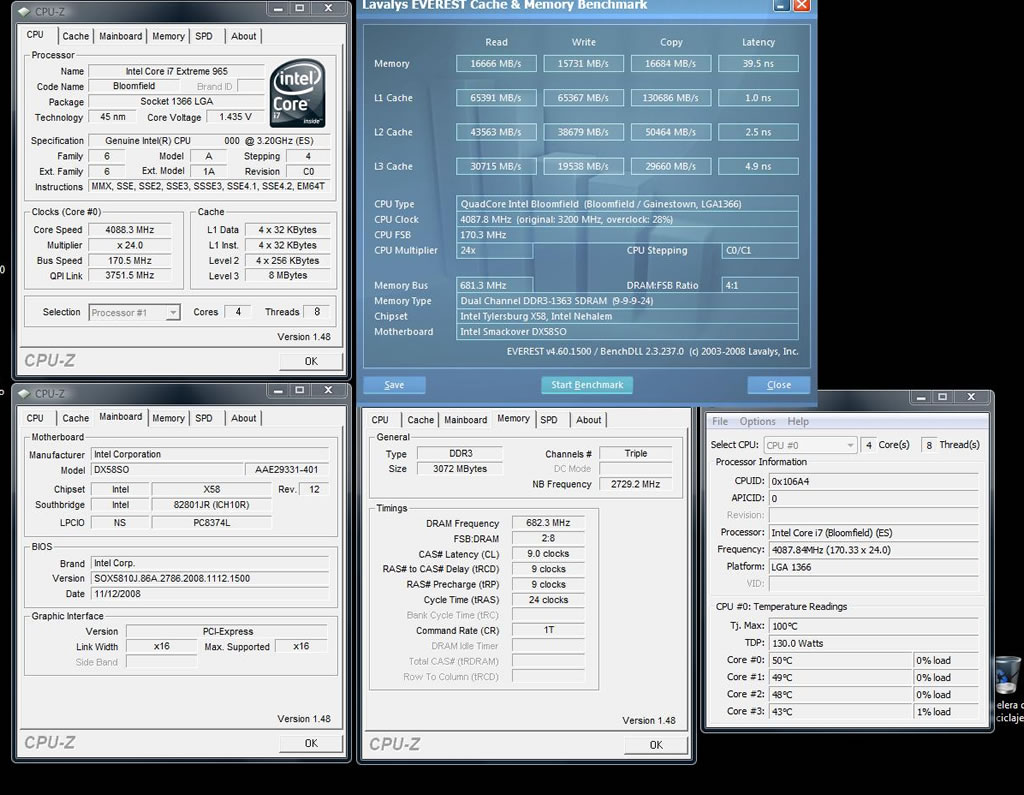Viewport: 1024px width, 795px height.
Task: Click the CPUID field 0x106A4
Action: point(874,481)
